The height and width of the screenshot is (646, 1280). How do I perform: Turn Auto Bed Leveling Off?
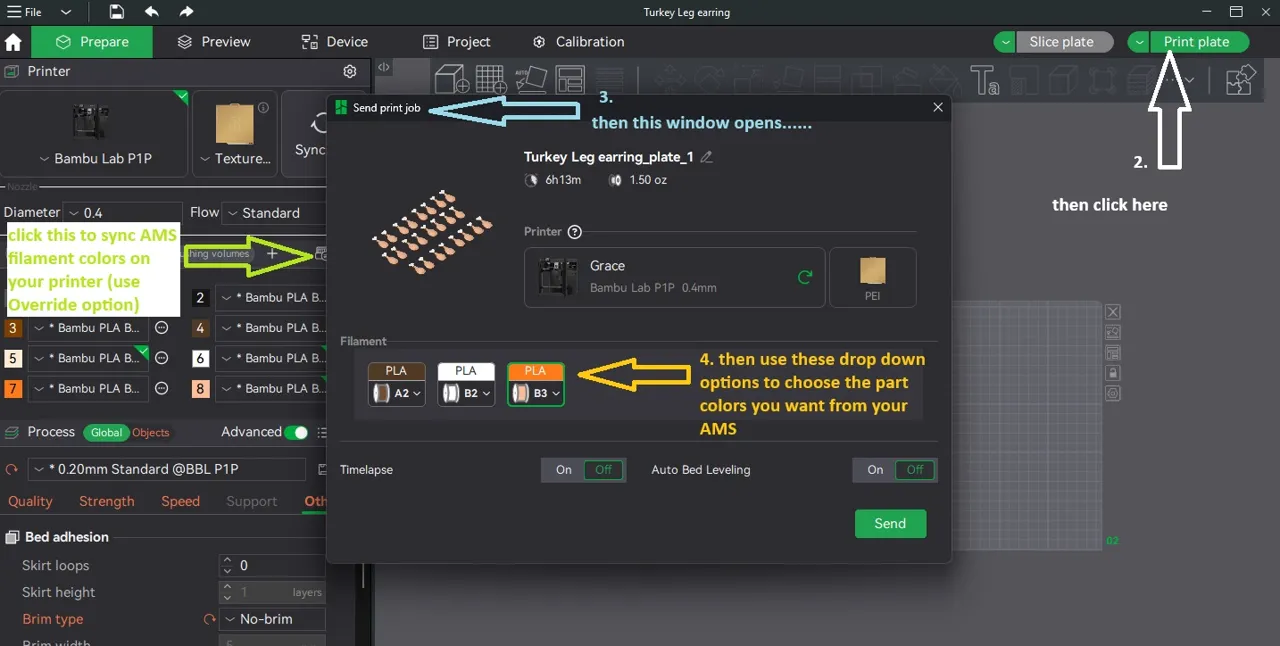point(915,470)
